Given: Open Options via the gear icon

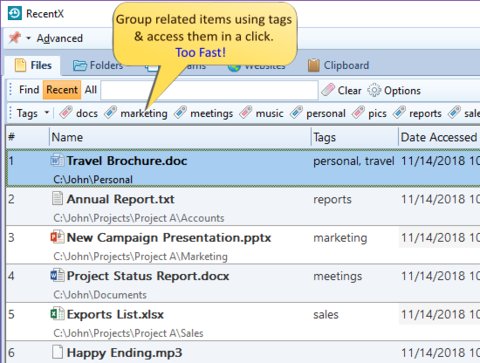Looking at the screenshot, I should coord(374,90).
